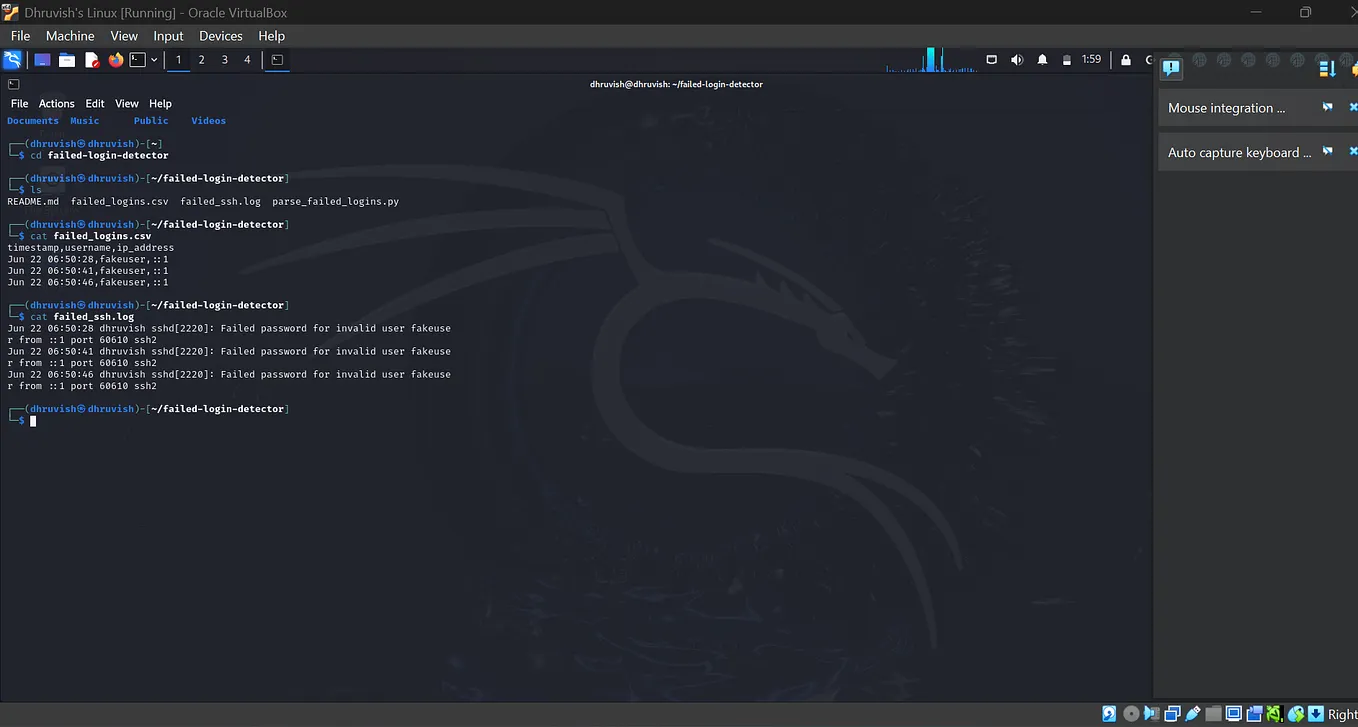Switch to workspace 2 in the panel

pyautogui.click(x=201, y=59)
